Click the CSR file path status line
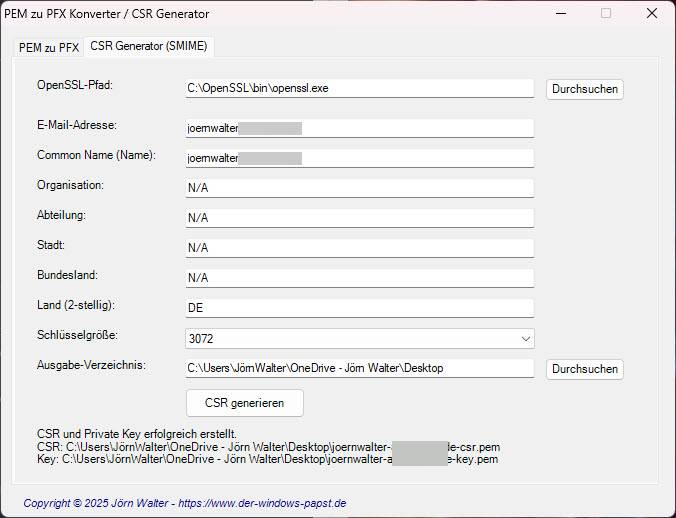Image resolution: width=676 pixels, height=518 pixels. pos(268,446)
